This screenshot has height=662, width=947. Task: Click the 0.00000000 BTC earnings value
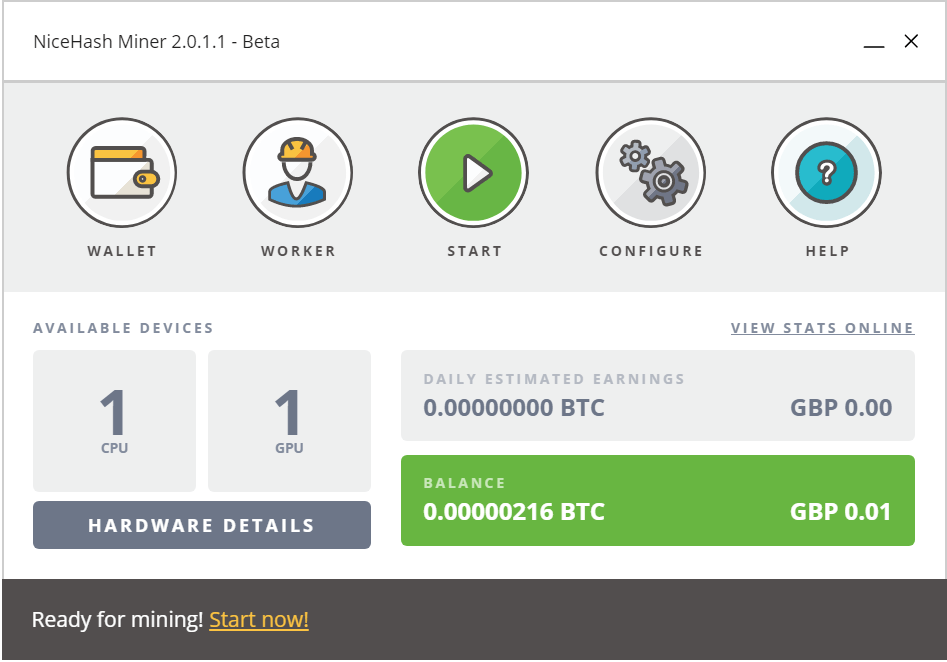click(x=514, y=408)
